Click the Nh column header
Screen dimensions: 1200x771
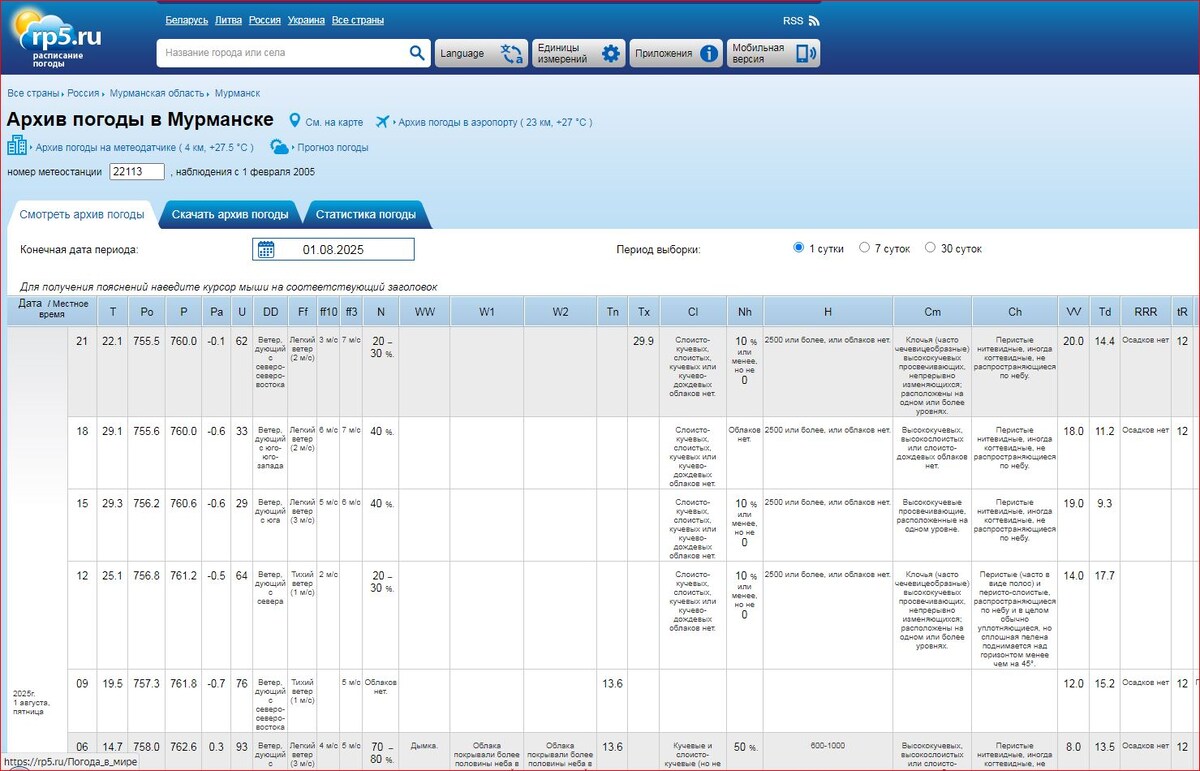pos(744,312)
